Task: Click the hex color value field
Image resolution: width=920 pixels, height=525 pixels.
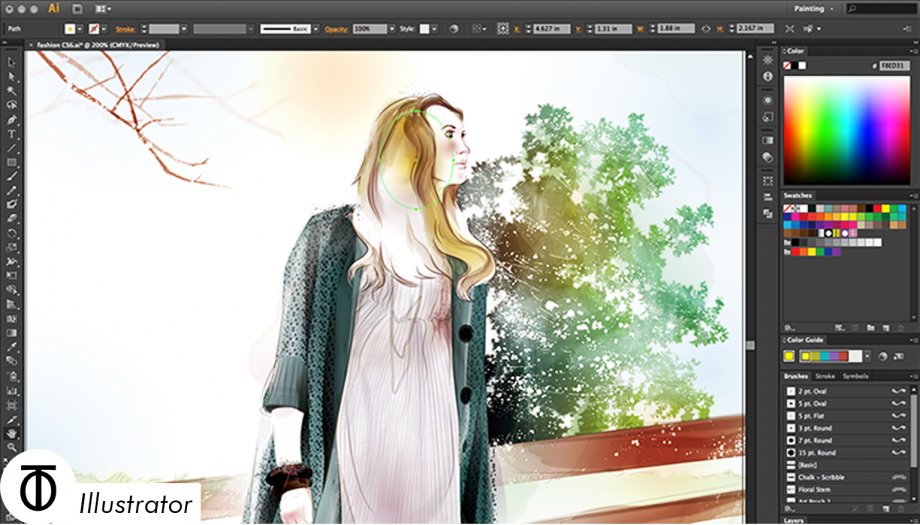Action: click(x=894, y=66)
